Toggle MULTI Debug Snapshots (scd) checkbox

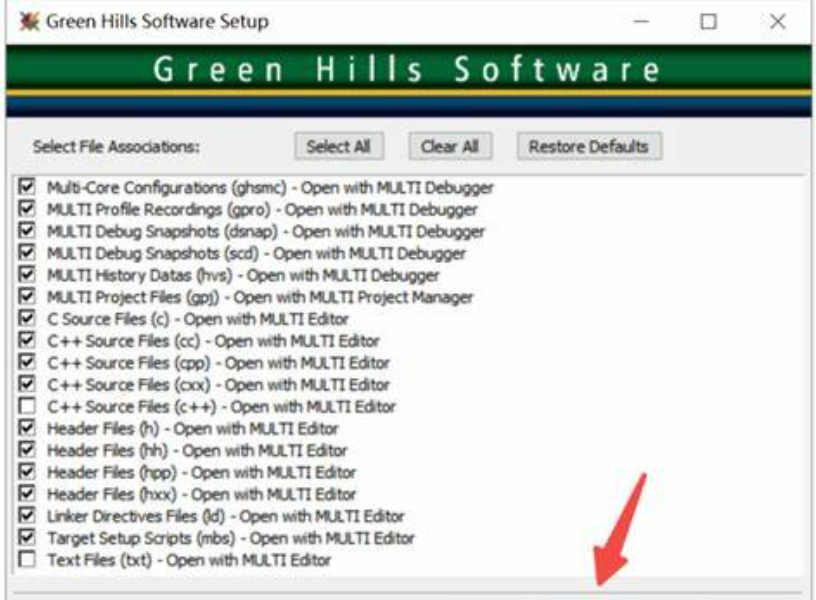27,252
